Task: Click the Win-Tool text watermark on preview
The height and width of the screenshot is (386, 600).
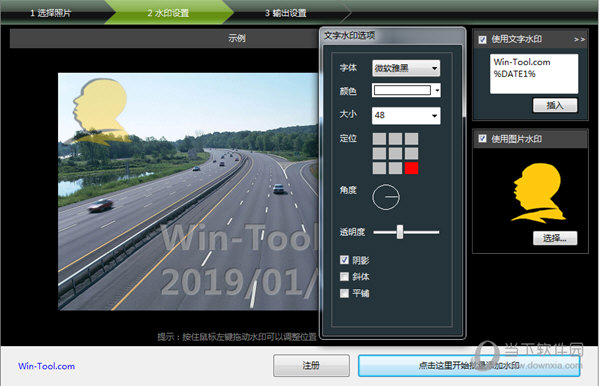Action: point(239,238)
